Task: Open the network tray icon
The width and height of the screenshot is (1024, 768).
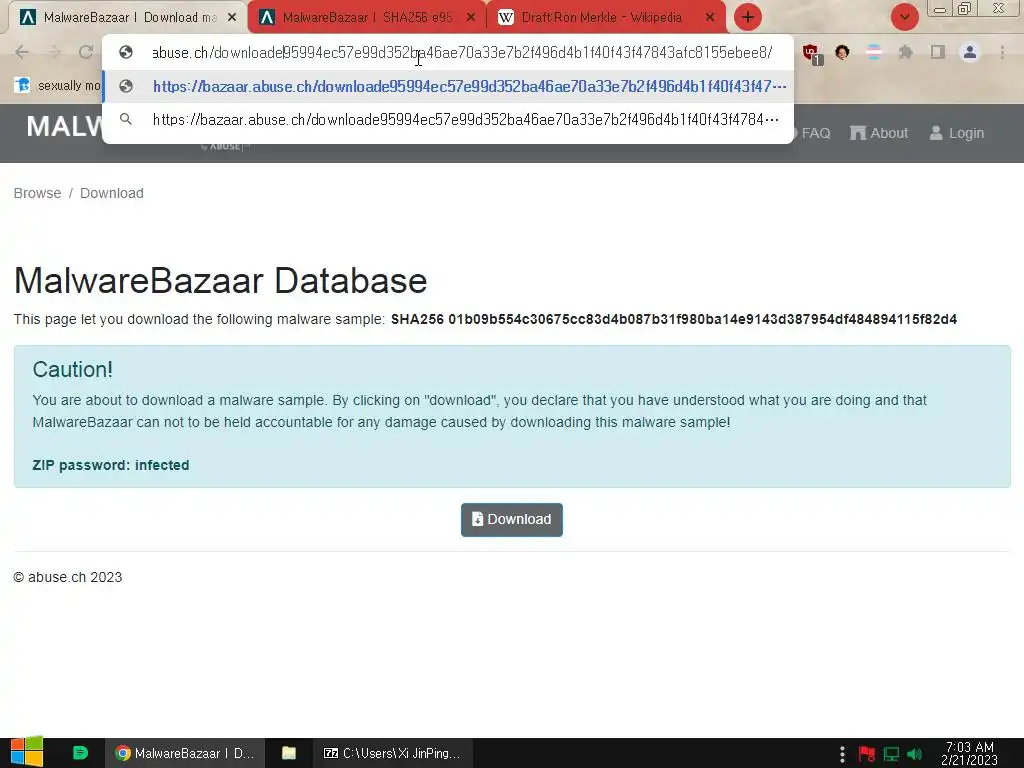Action: 891,754
